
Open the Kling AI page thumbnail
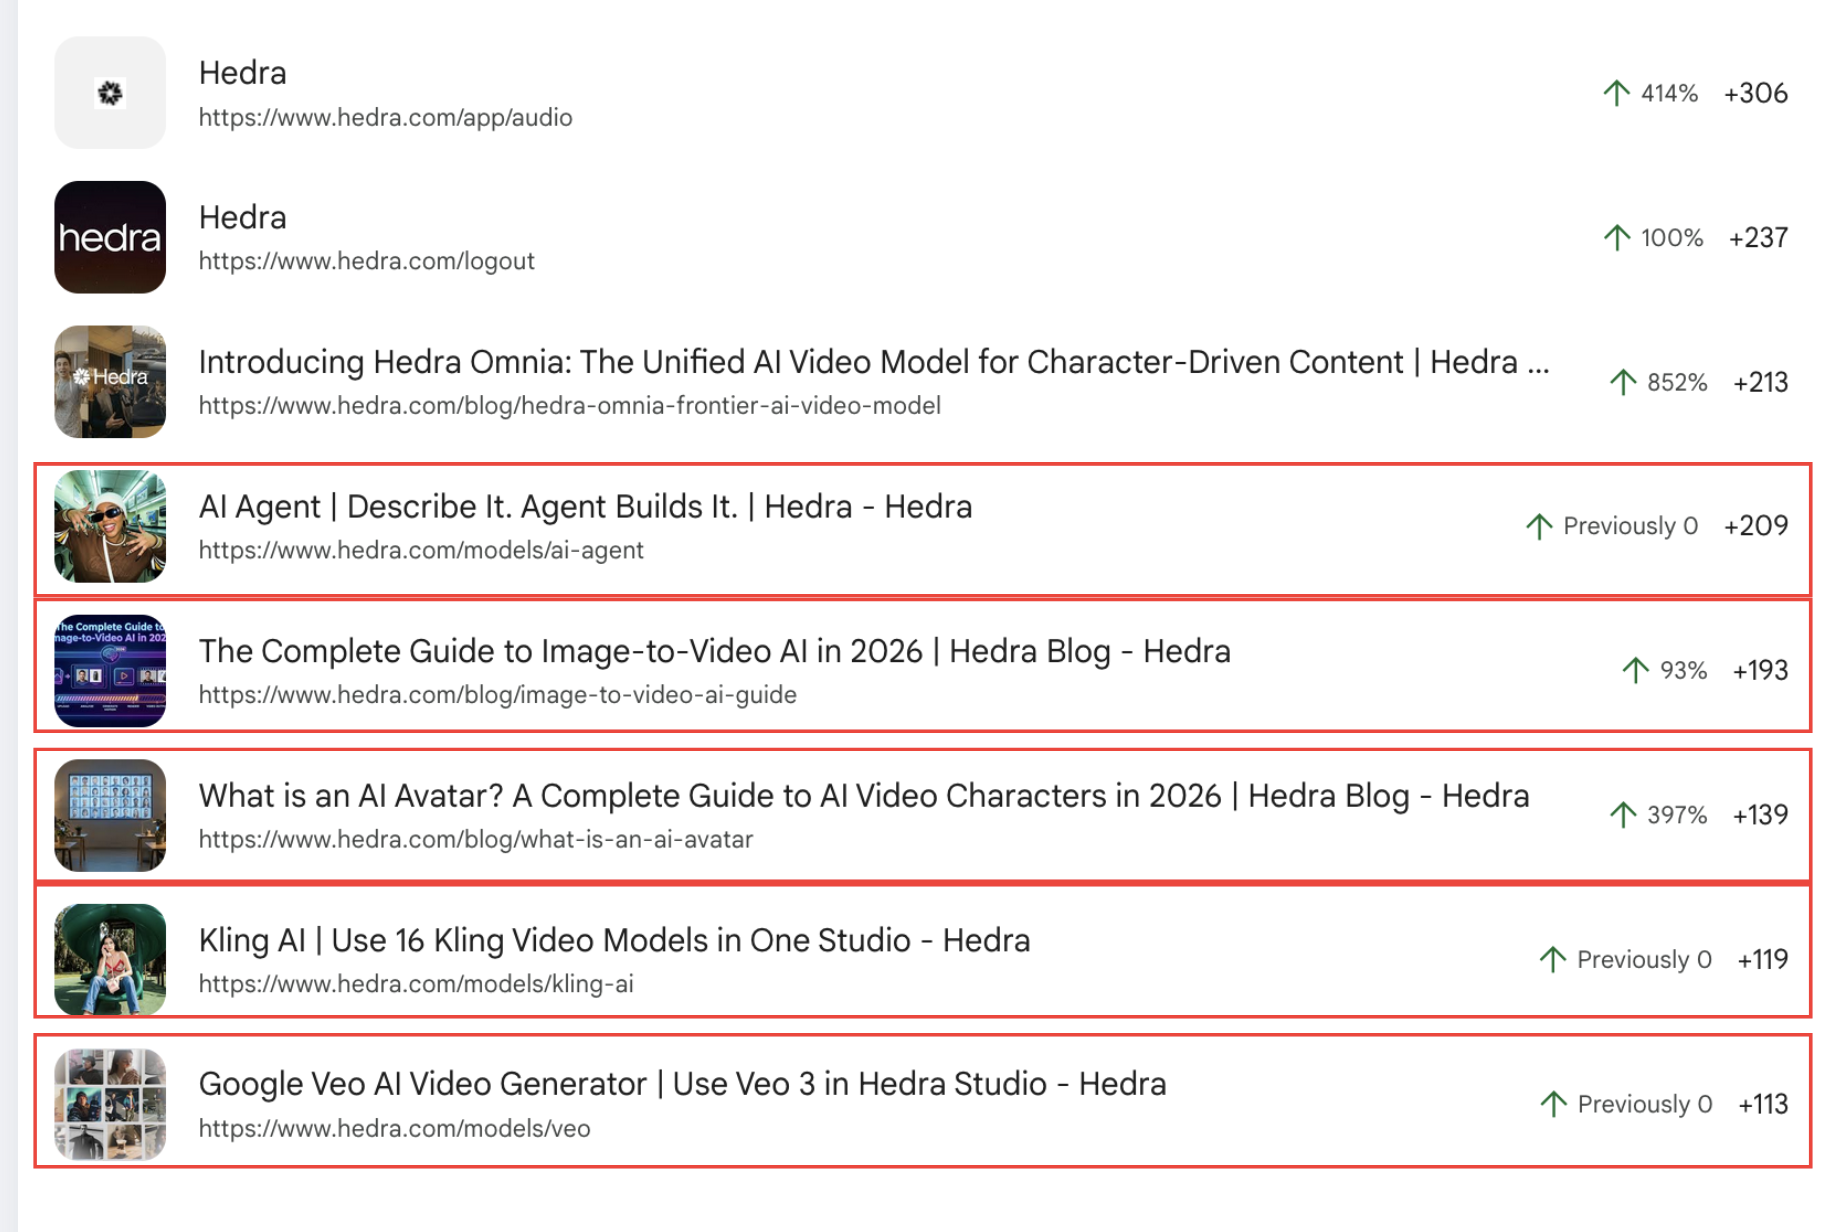point(110,959)
